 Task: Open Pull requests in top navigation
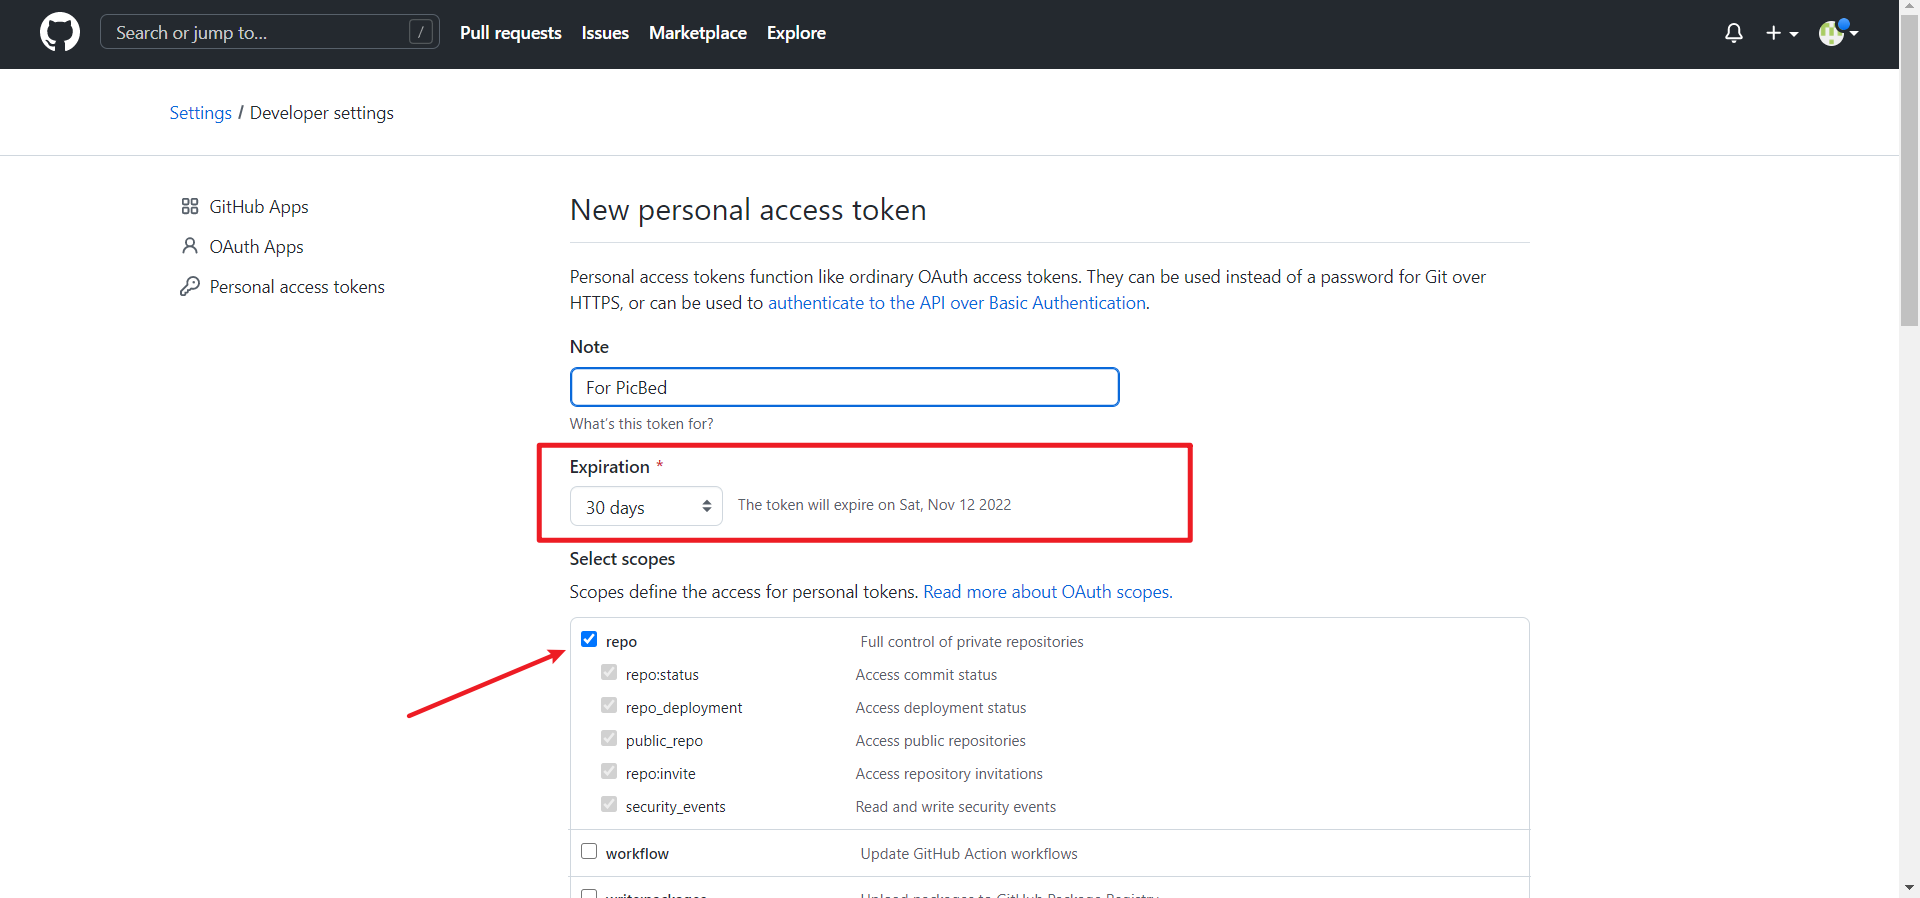[510, 33]
